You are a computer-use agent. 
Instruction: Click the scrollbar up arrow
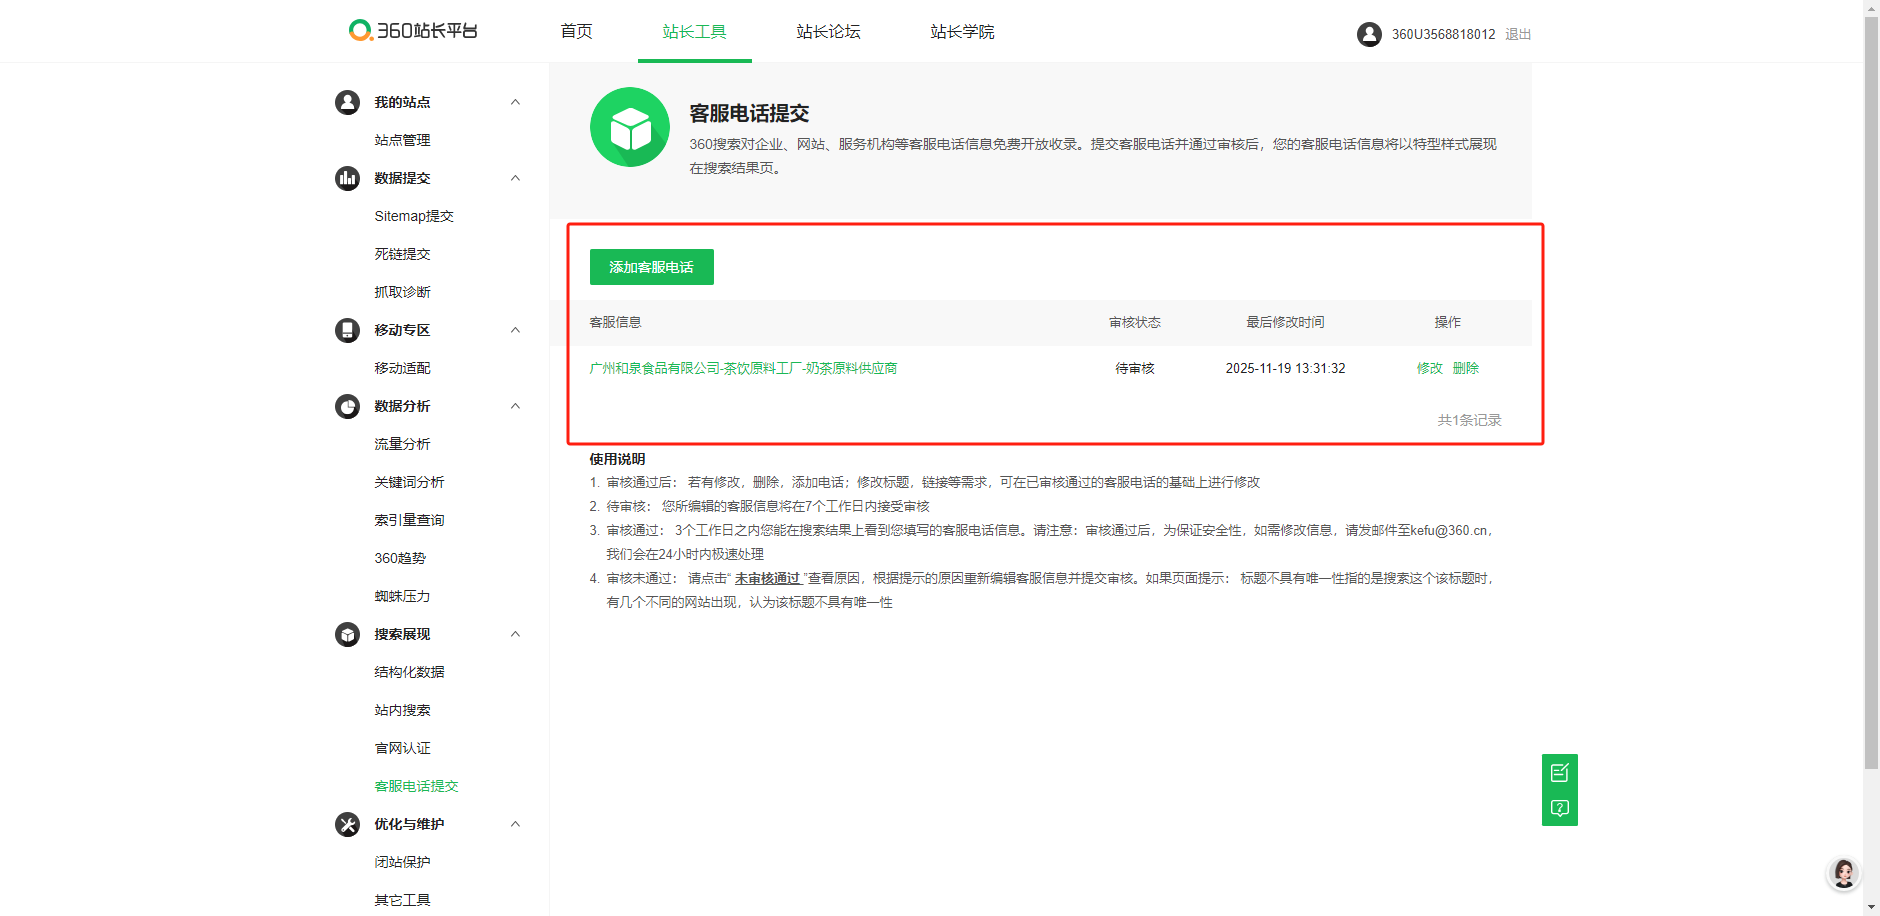pyautogui.click(x=1871, y=8)
